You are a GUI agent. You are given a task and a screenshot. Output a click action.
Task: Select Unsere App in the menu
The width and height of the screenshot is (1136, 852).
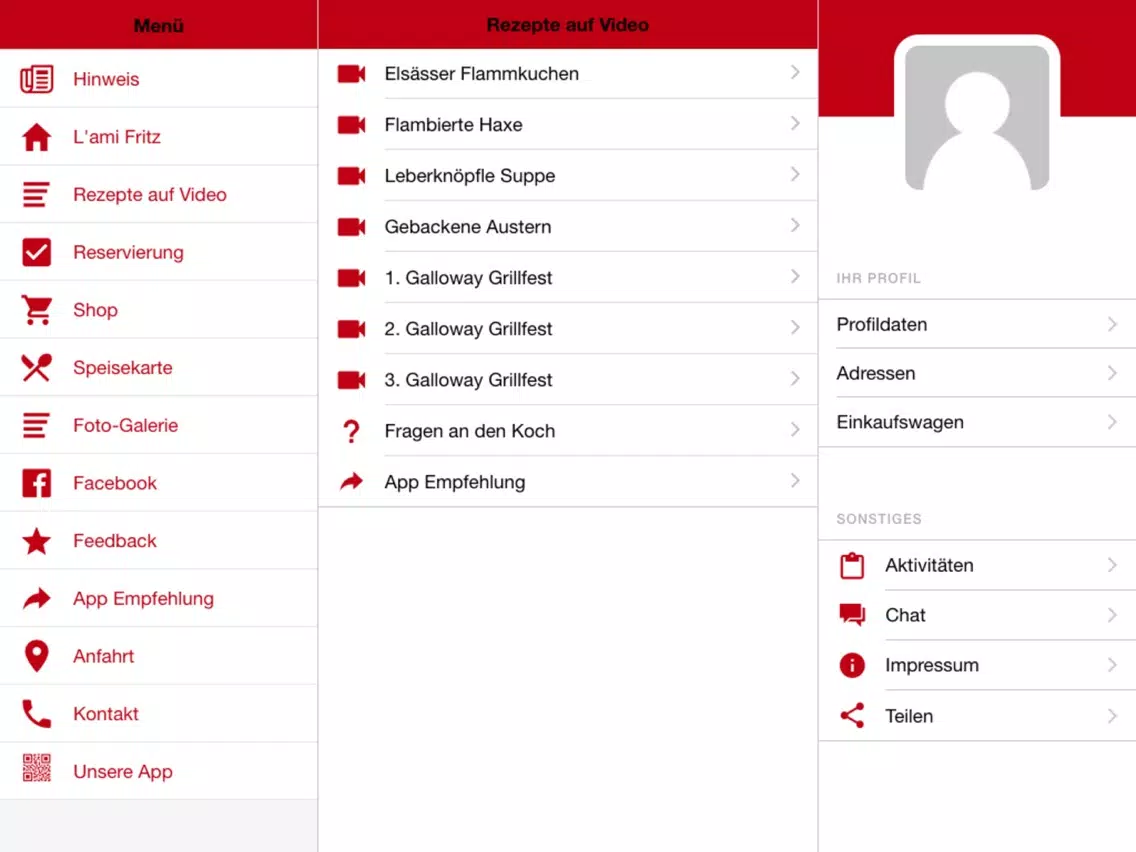(x=159, y=772)
